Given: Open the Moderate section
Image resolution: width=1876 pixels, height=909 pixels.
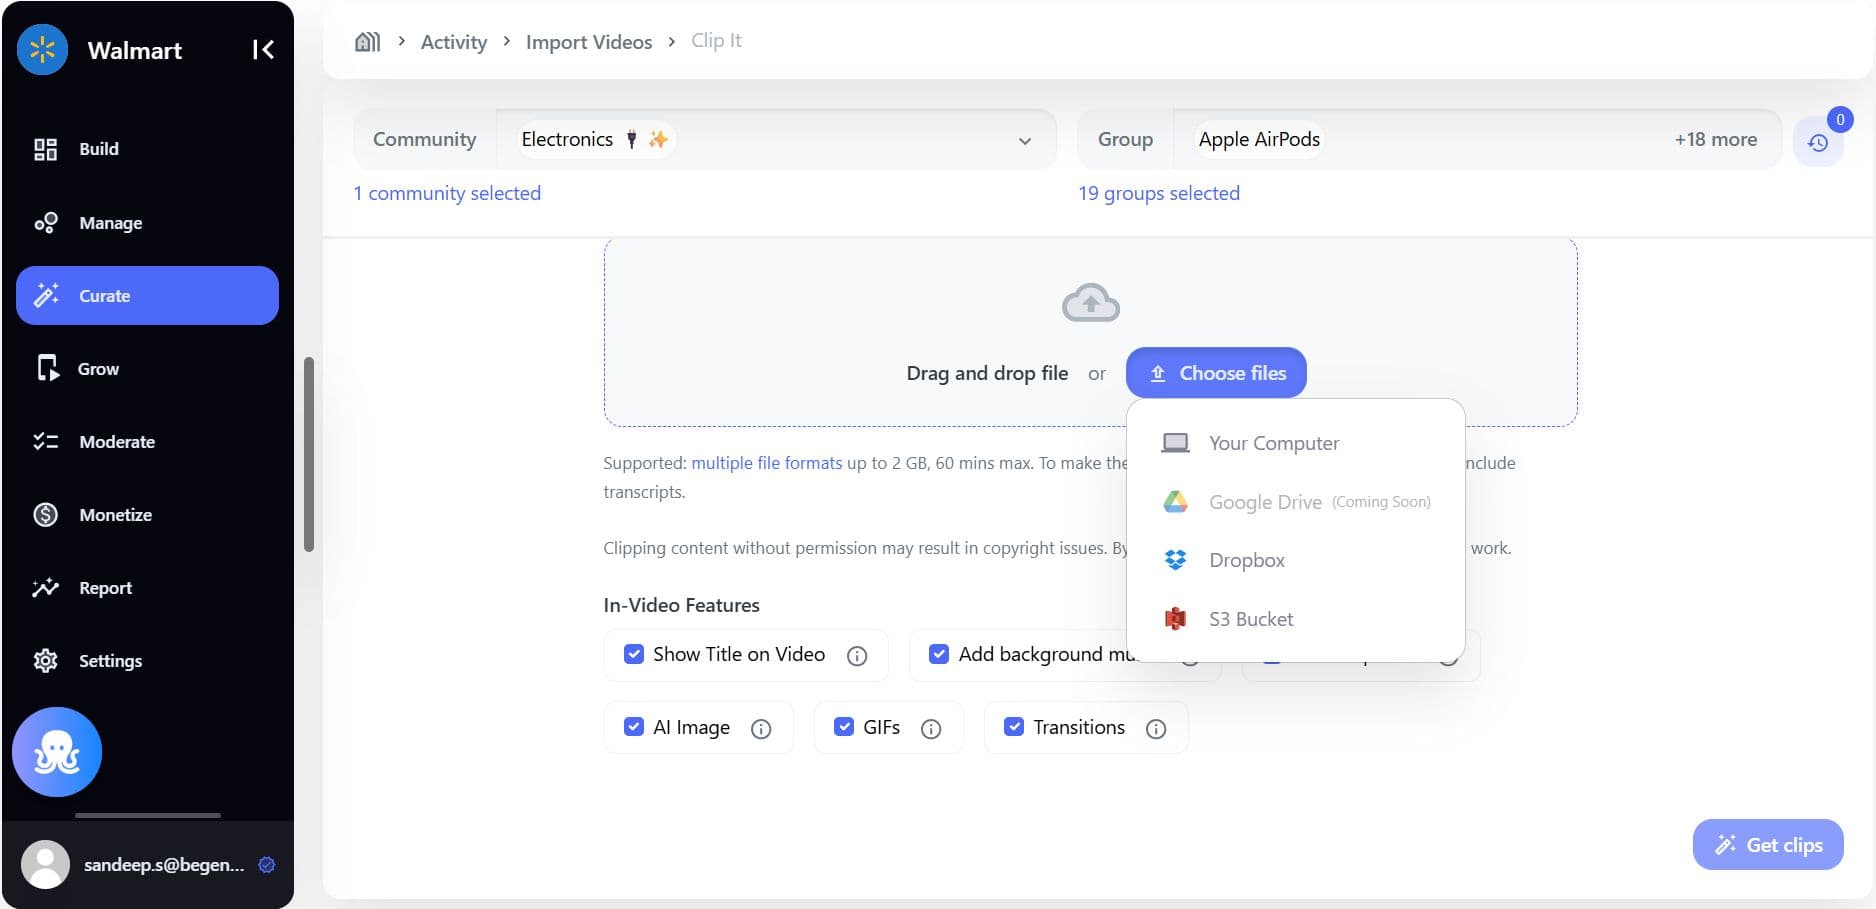Looking at the screenshot, I should tap(147, 442).
